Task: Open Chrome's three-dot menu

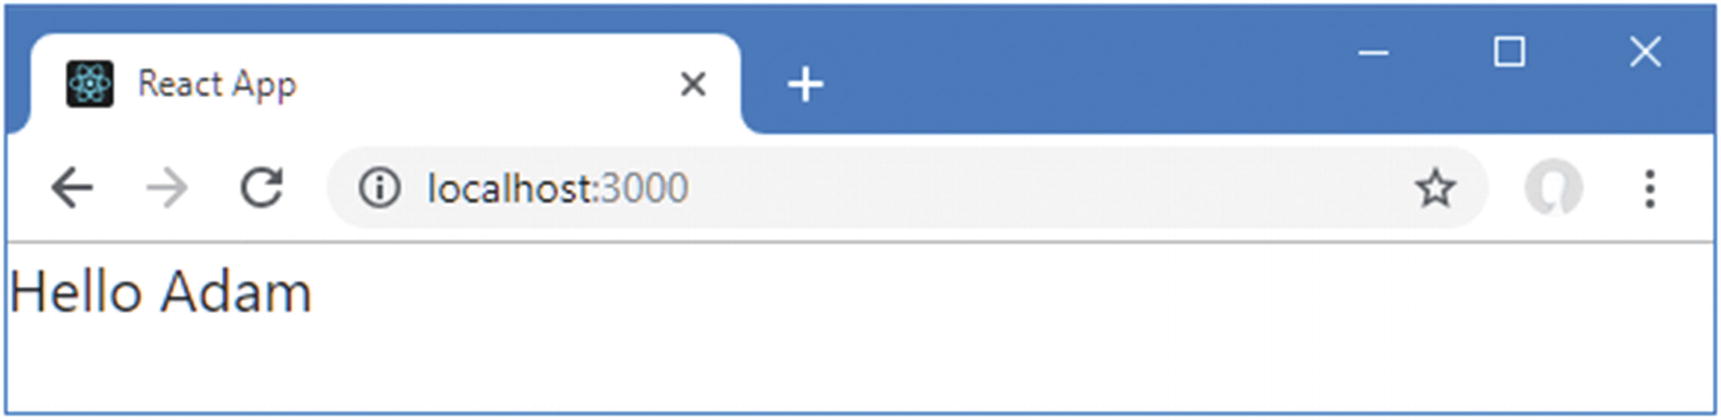Action: tap(1650, 188)
